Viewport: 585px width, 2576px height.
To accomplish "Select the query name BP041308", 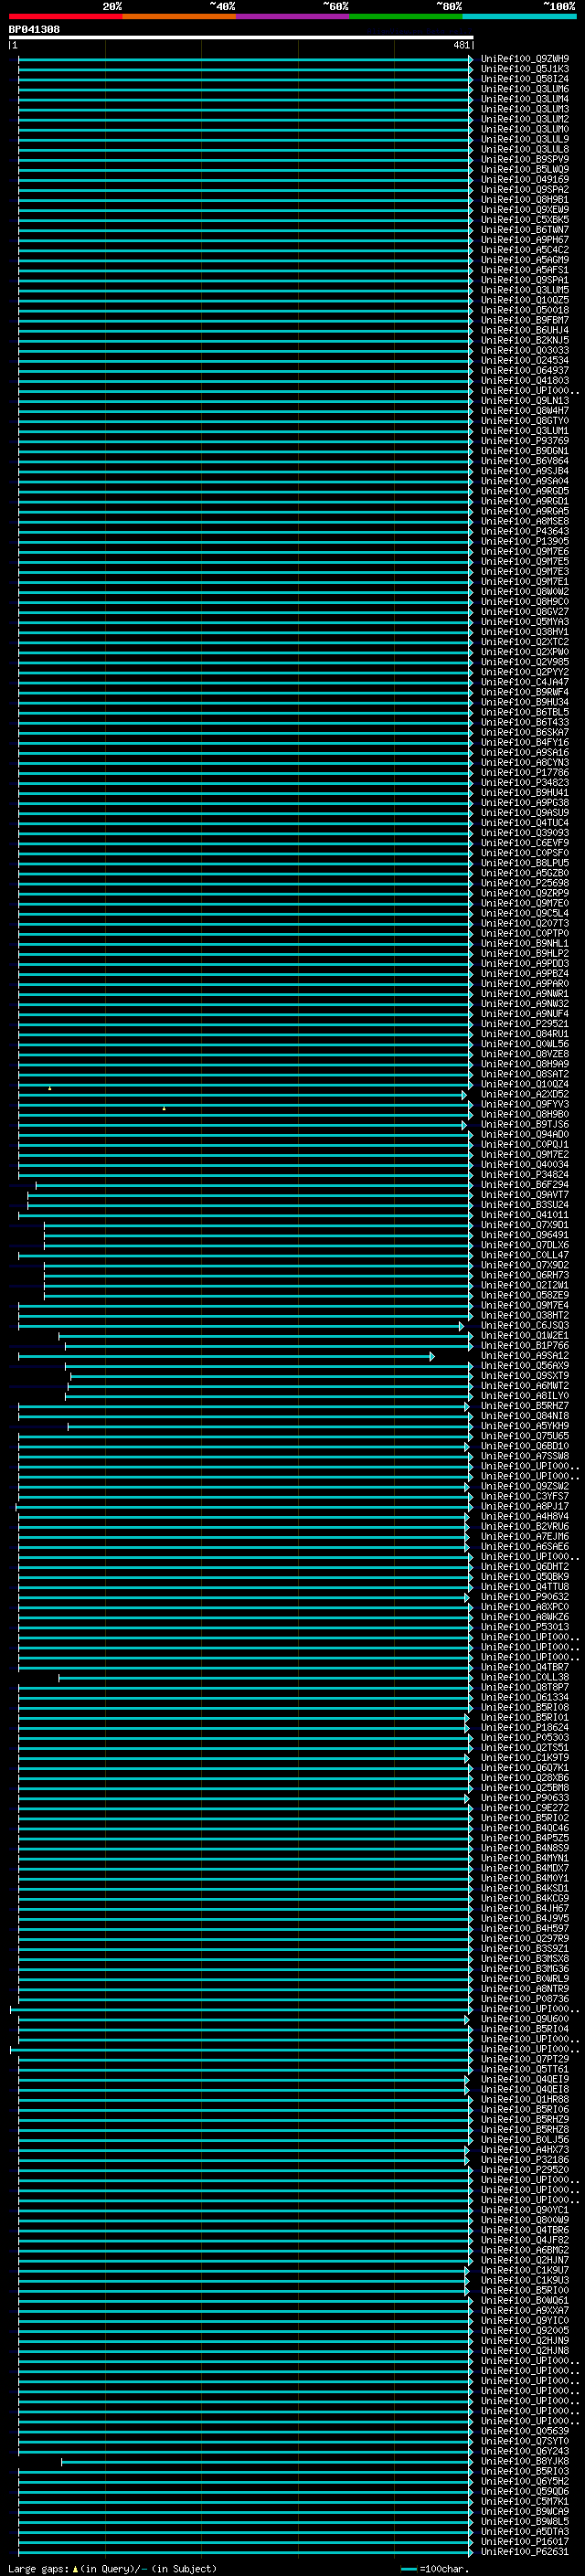I will pos(34,29).
